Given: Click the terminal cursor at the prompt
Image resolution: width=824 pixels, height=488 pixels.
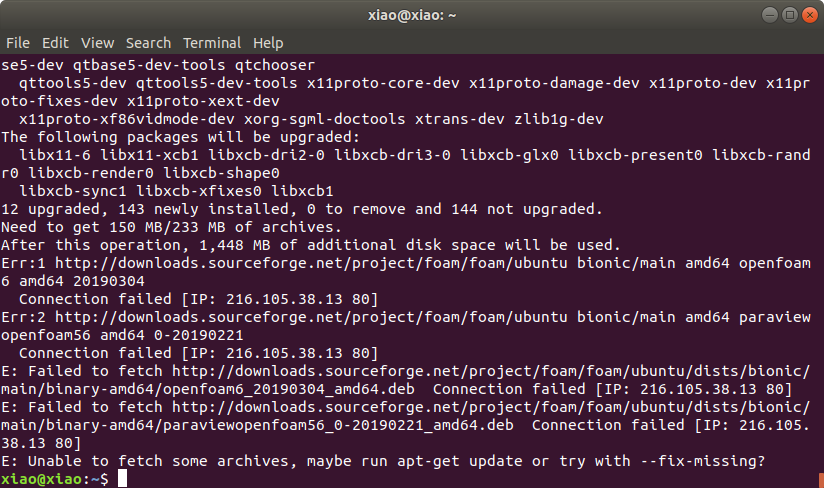Looking at the screenshot, I should [x=122, y=479].
